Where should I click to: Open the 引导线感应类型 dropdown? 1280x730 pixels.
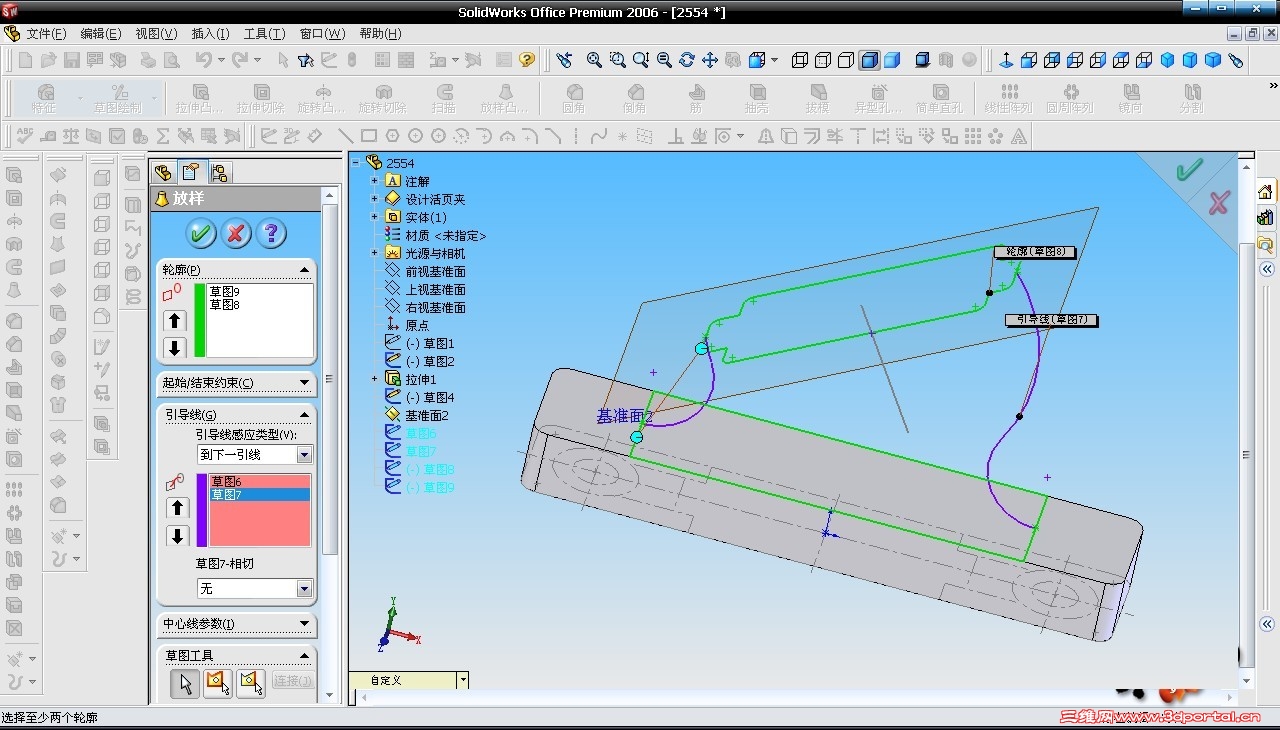pos(304,455)
